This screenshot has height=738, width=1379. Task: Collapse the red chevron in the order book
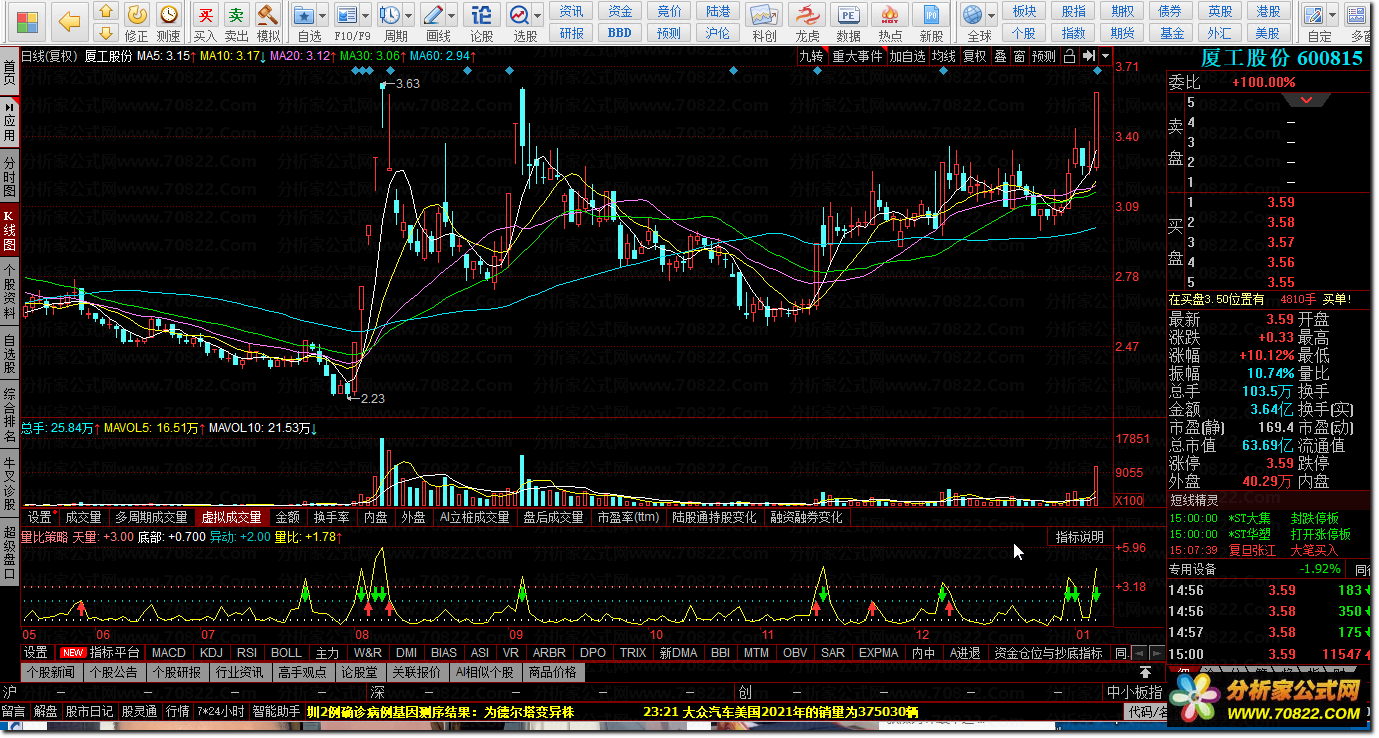(x=1306, y=100)
